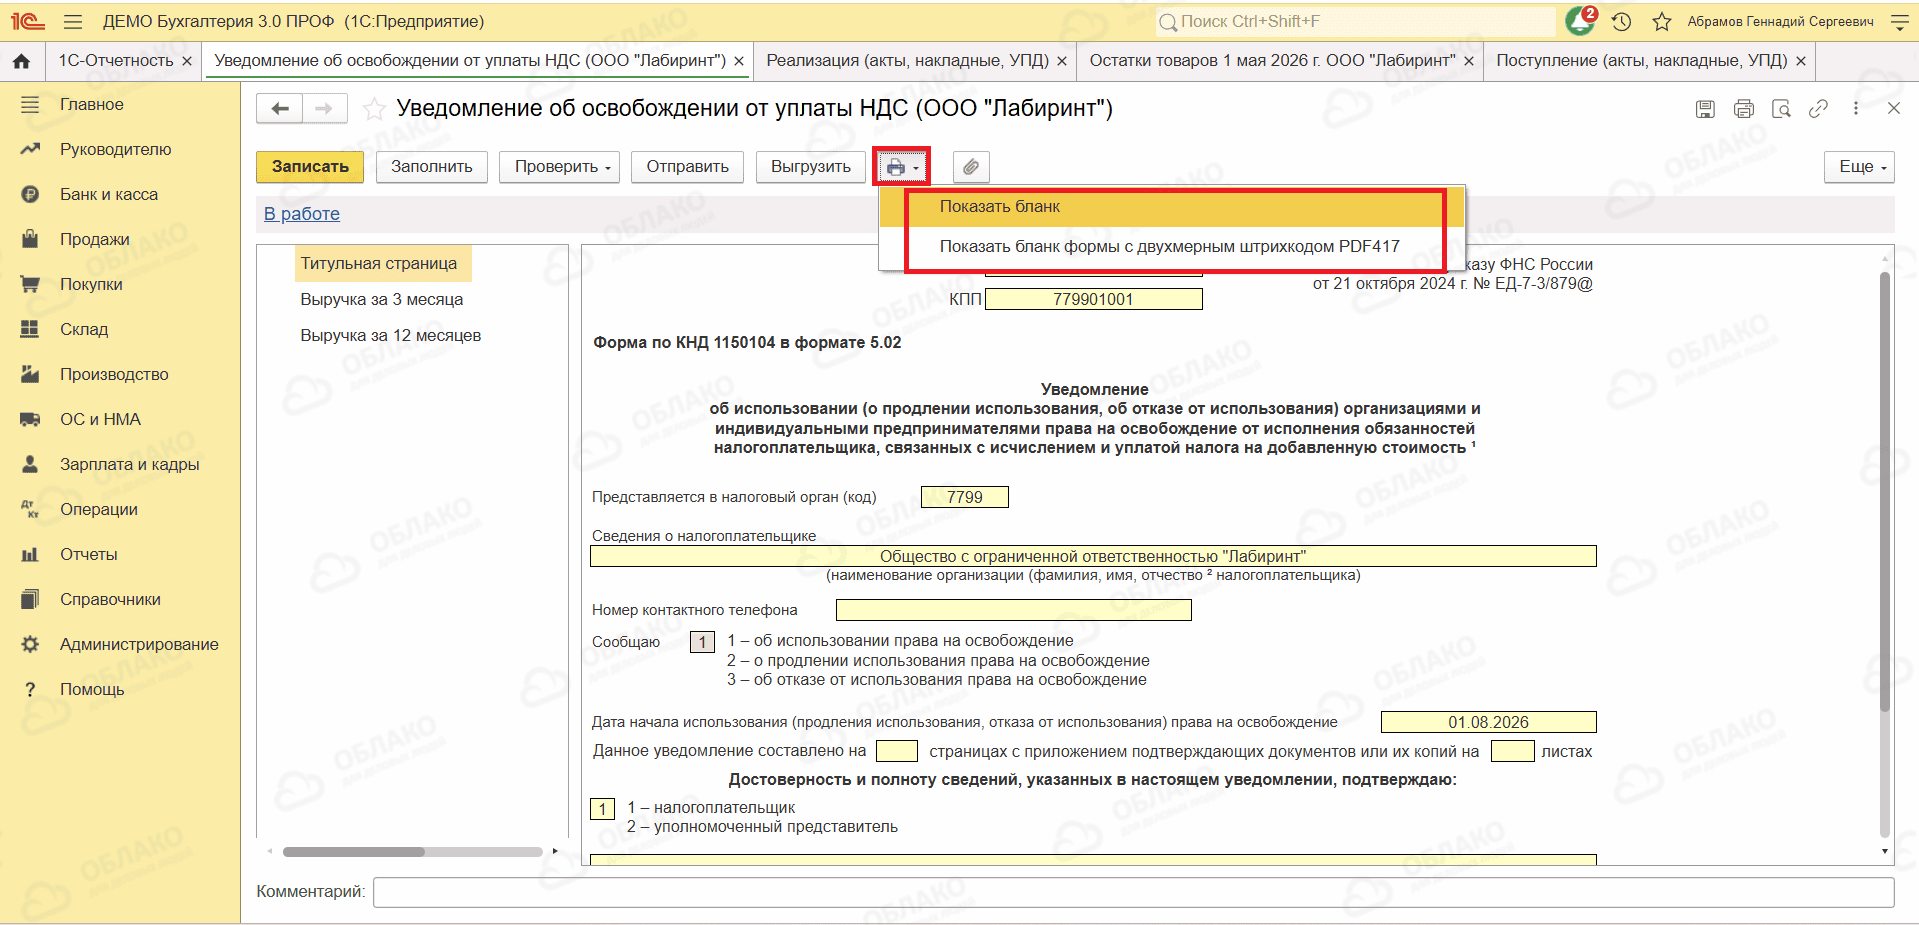The height and width of the screenshot is (925, 1919).
Task: Click the Отправить button
Action: coord(688,167)
